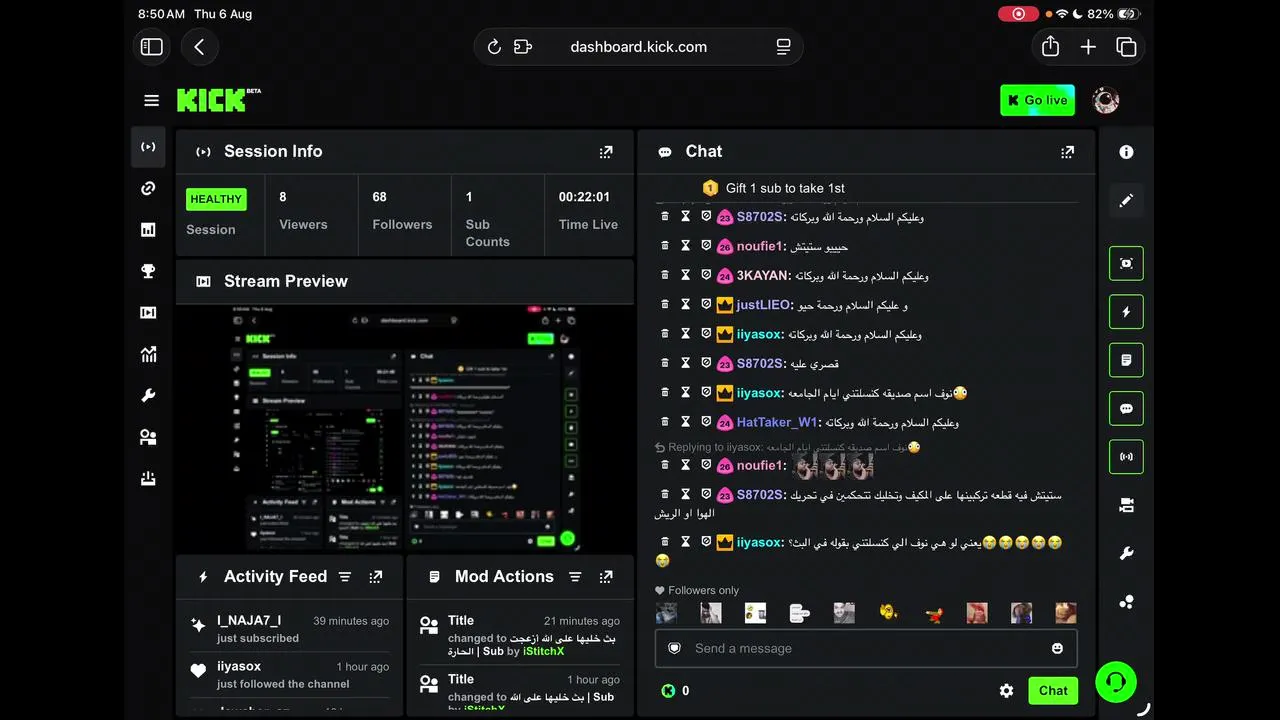This screenshot has height=720, width=1280.
Task: Open the camera icon in right sidebar
Action: click(1126, 506)
